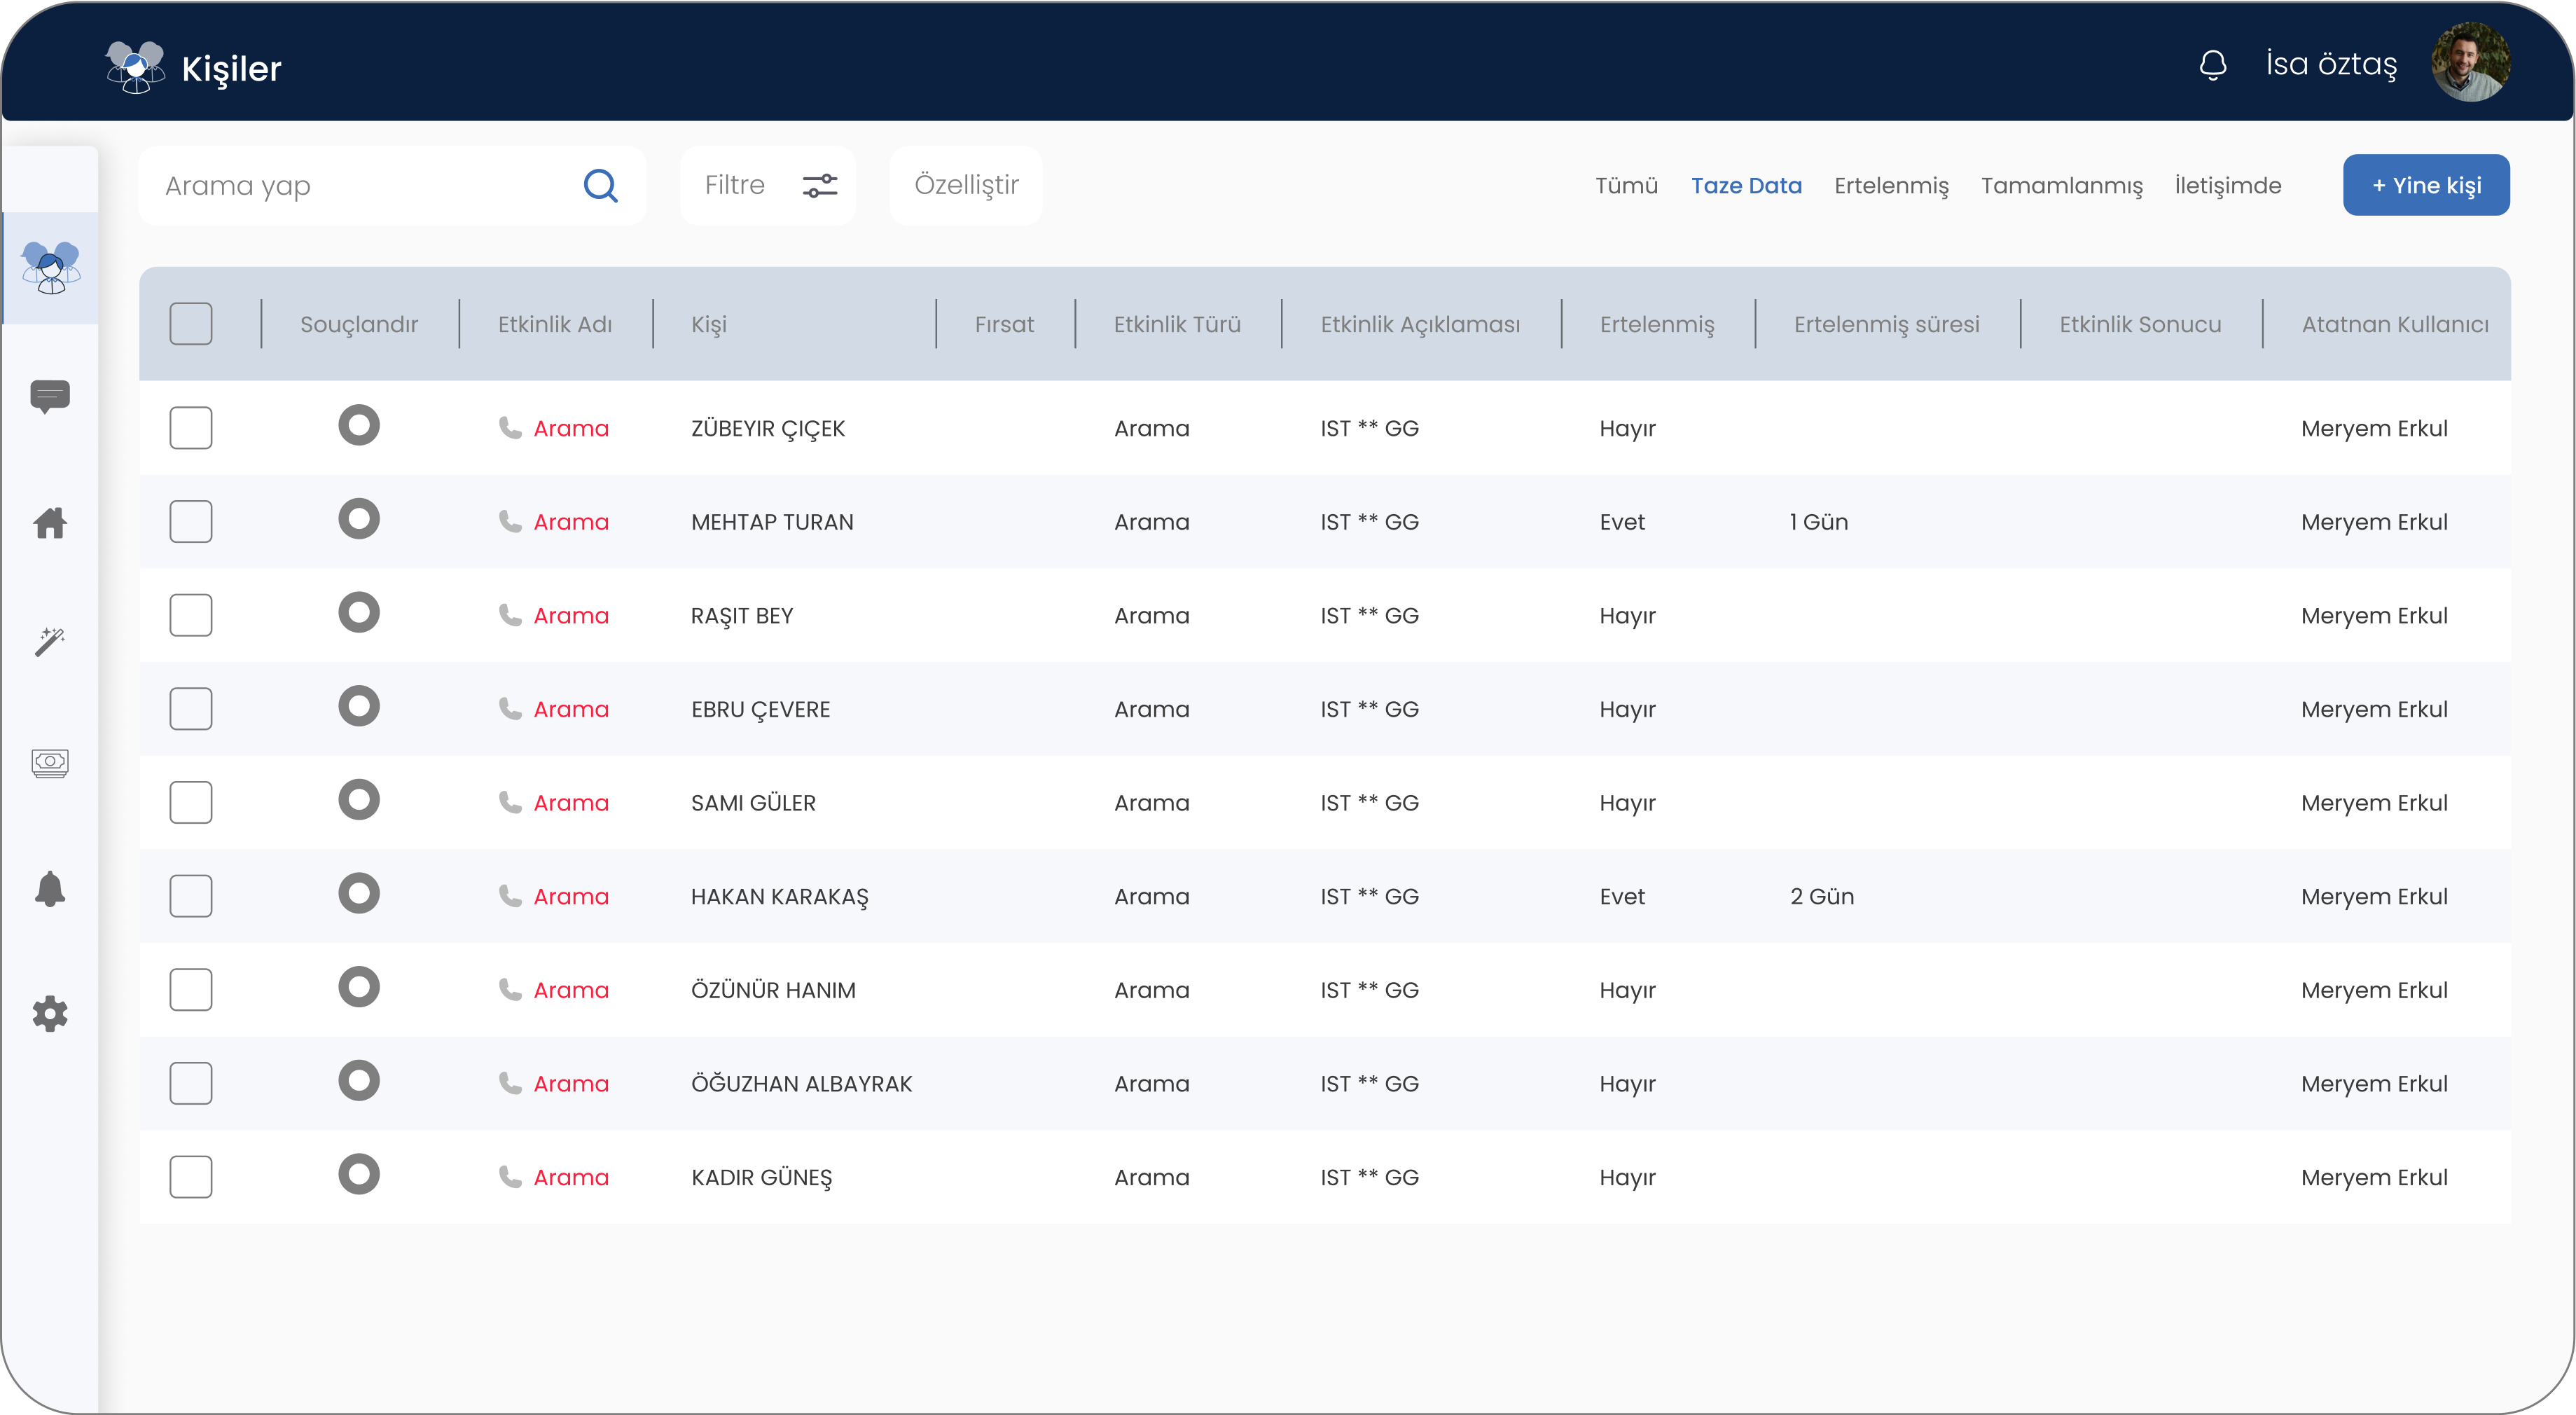
Task: Switch to the Tamamlanmış tab
Action: coord(2062,187)
